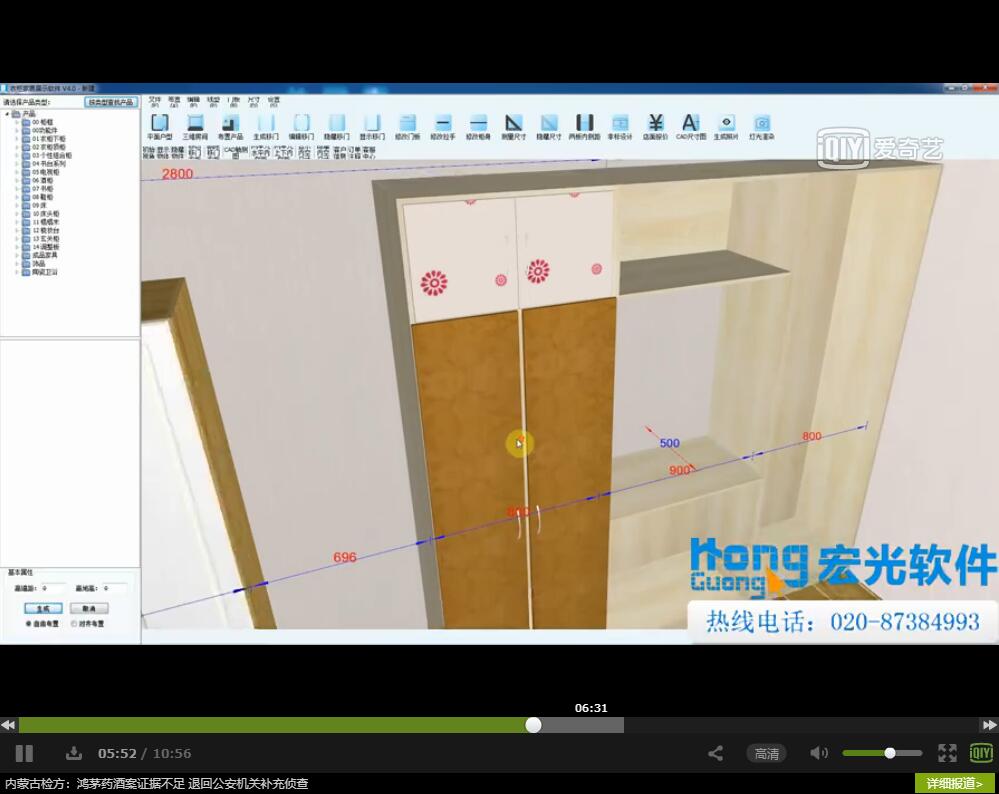Select the 12 梳妆台 tree item

coord(46,231)
